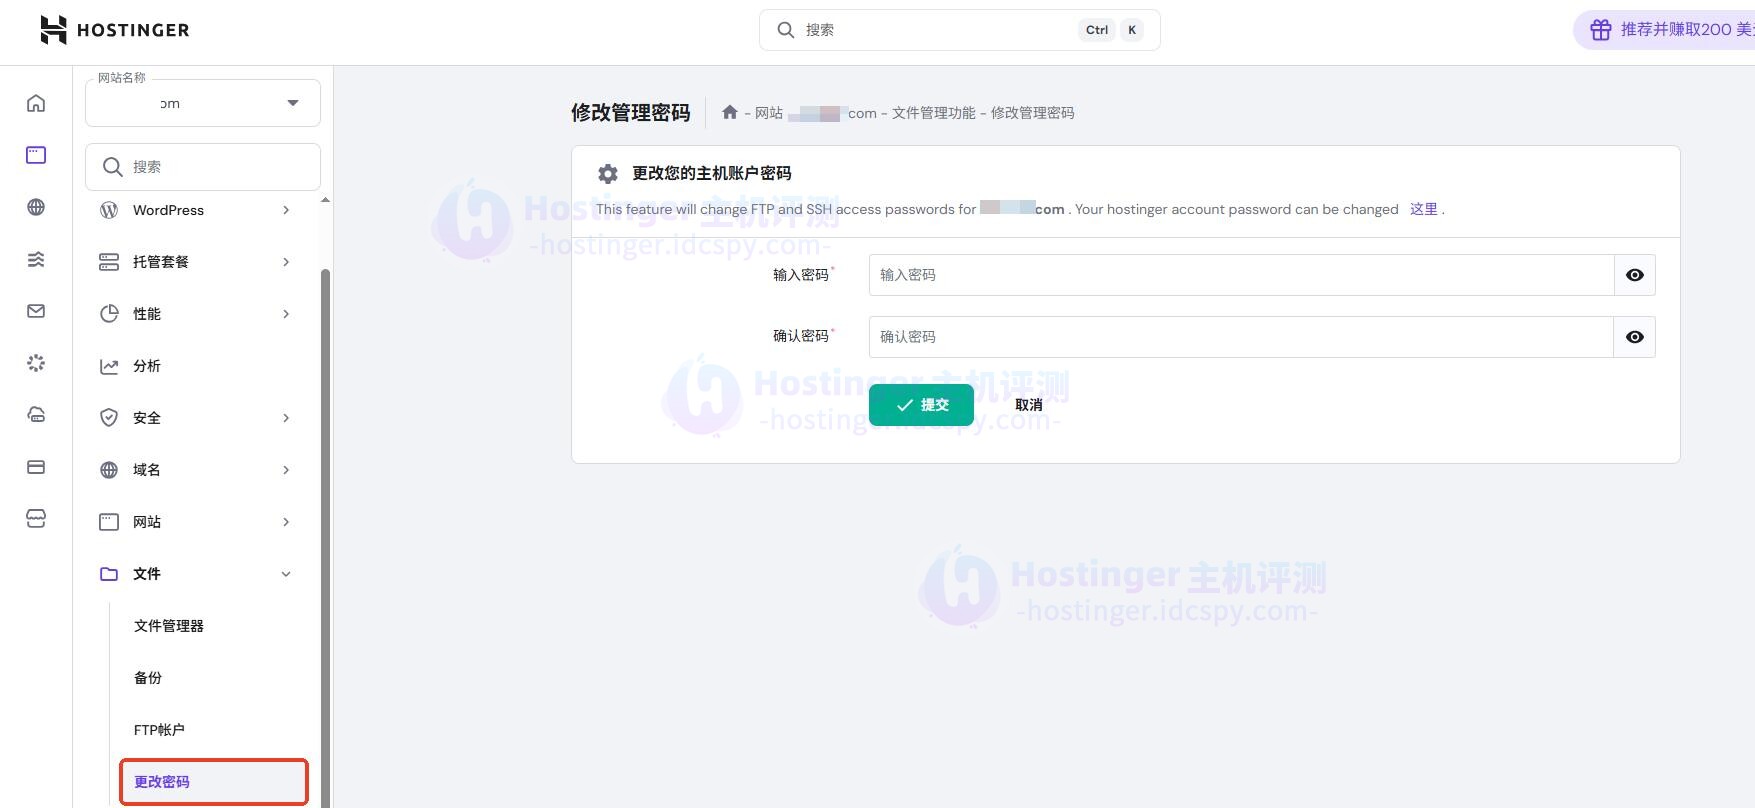The width and height of the screenshot is (1755, 808).
Task: Open the billing card icon in rail
Action: tap(36, 467)
